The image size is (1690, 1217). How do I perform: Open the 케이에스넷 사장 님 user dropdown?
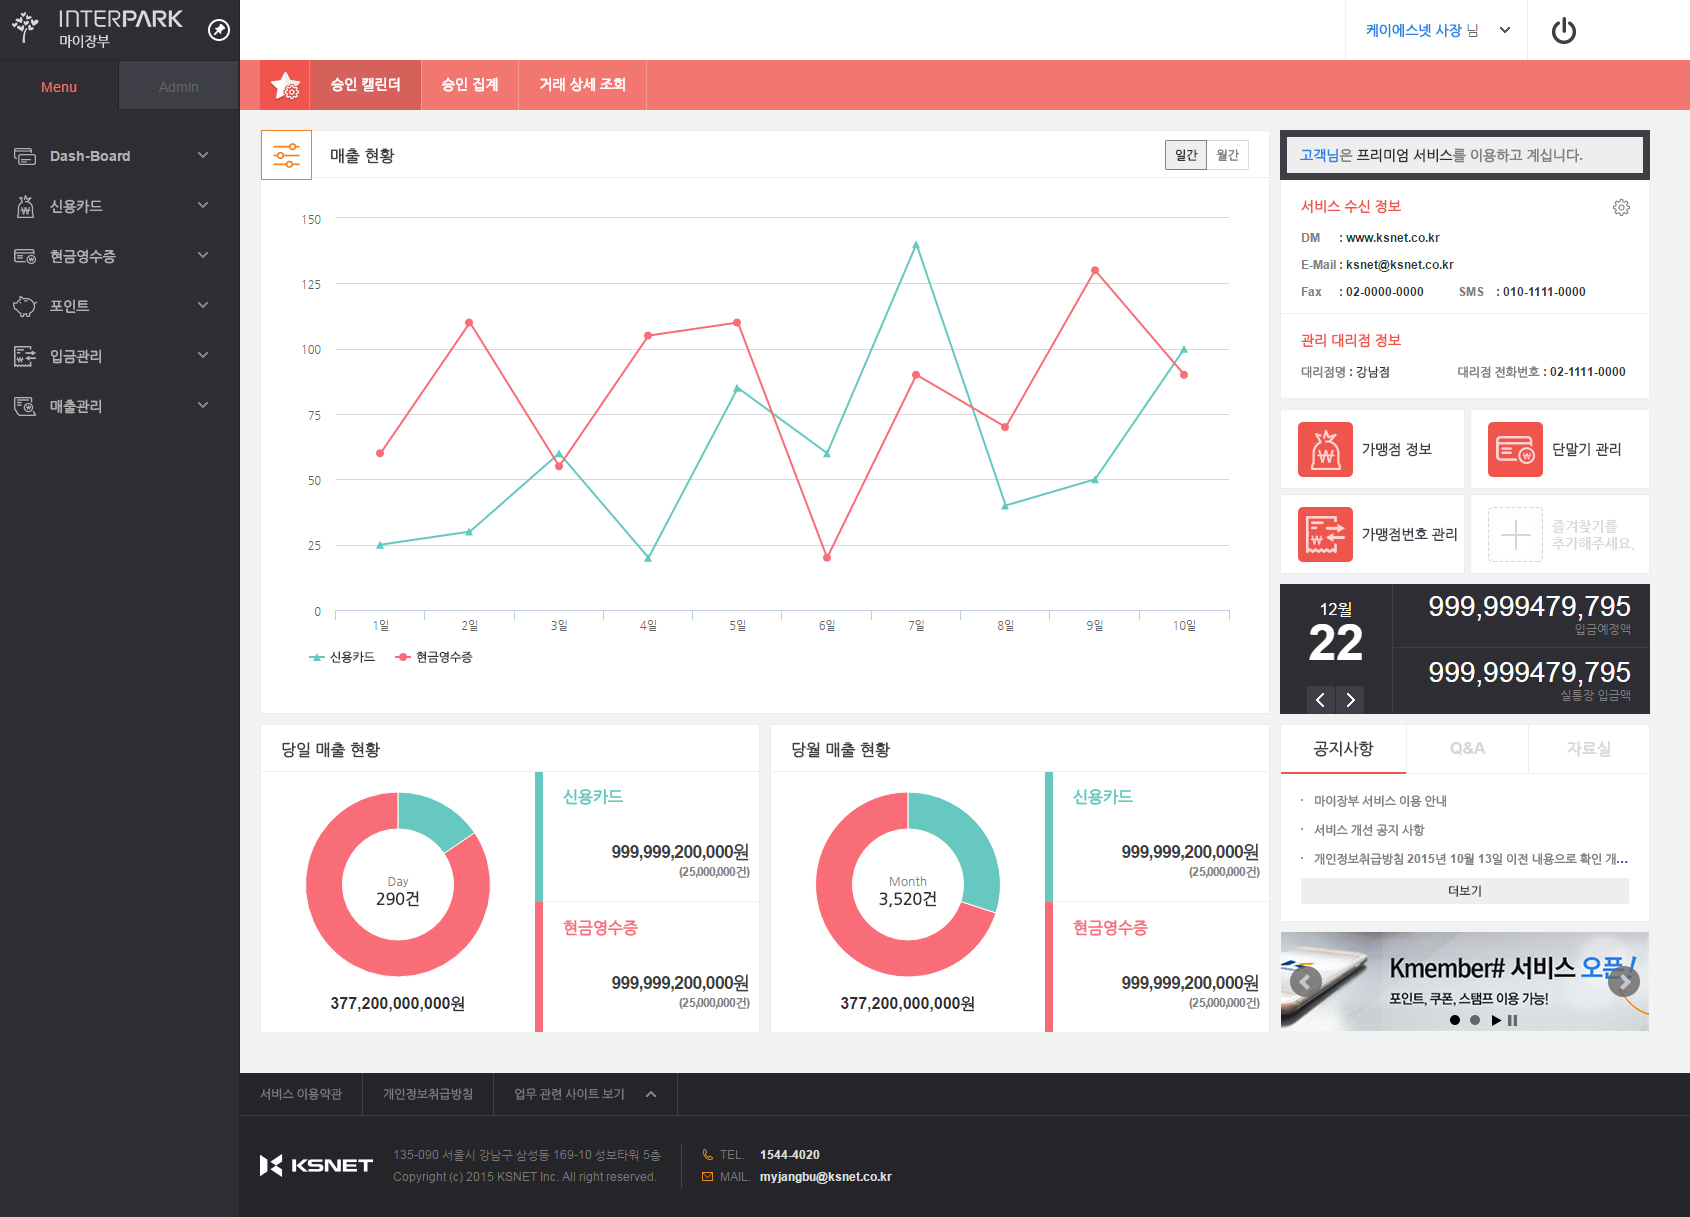point(1437,30)
